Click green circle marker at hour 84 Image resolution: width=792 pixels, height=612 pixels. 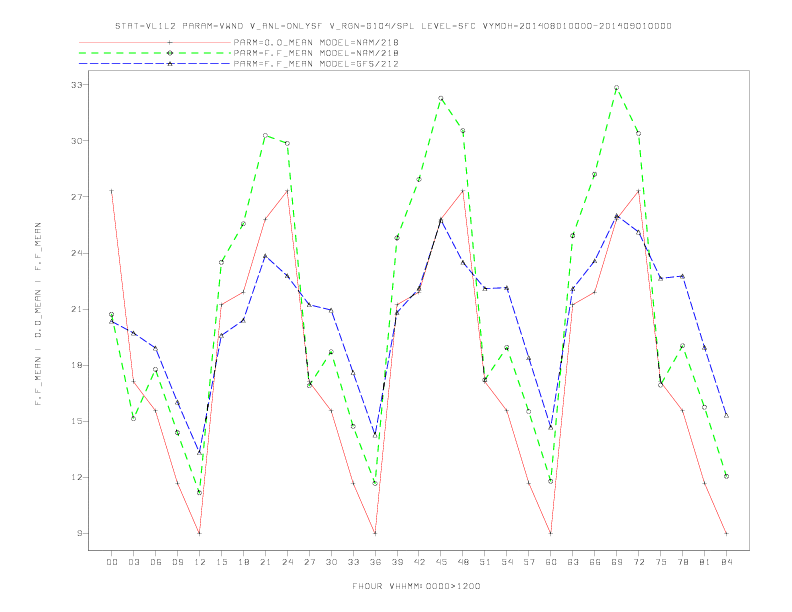(726, 476)
